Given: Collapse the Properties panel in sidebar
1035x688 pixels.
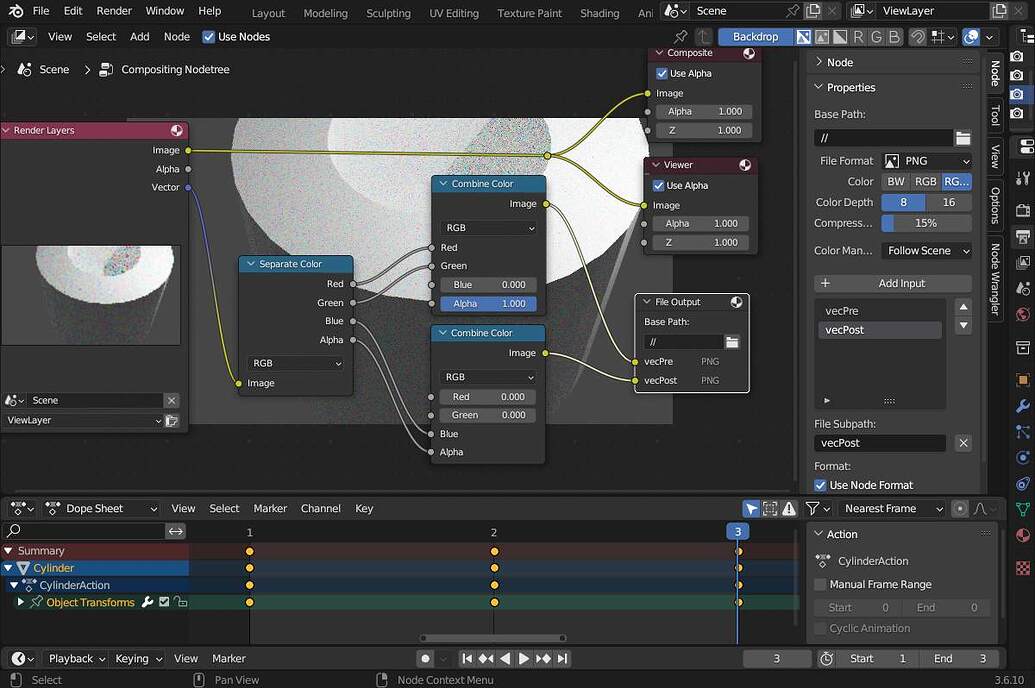Looking at the screenshot, I should 818,87.
